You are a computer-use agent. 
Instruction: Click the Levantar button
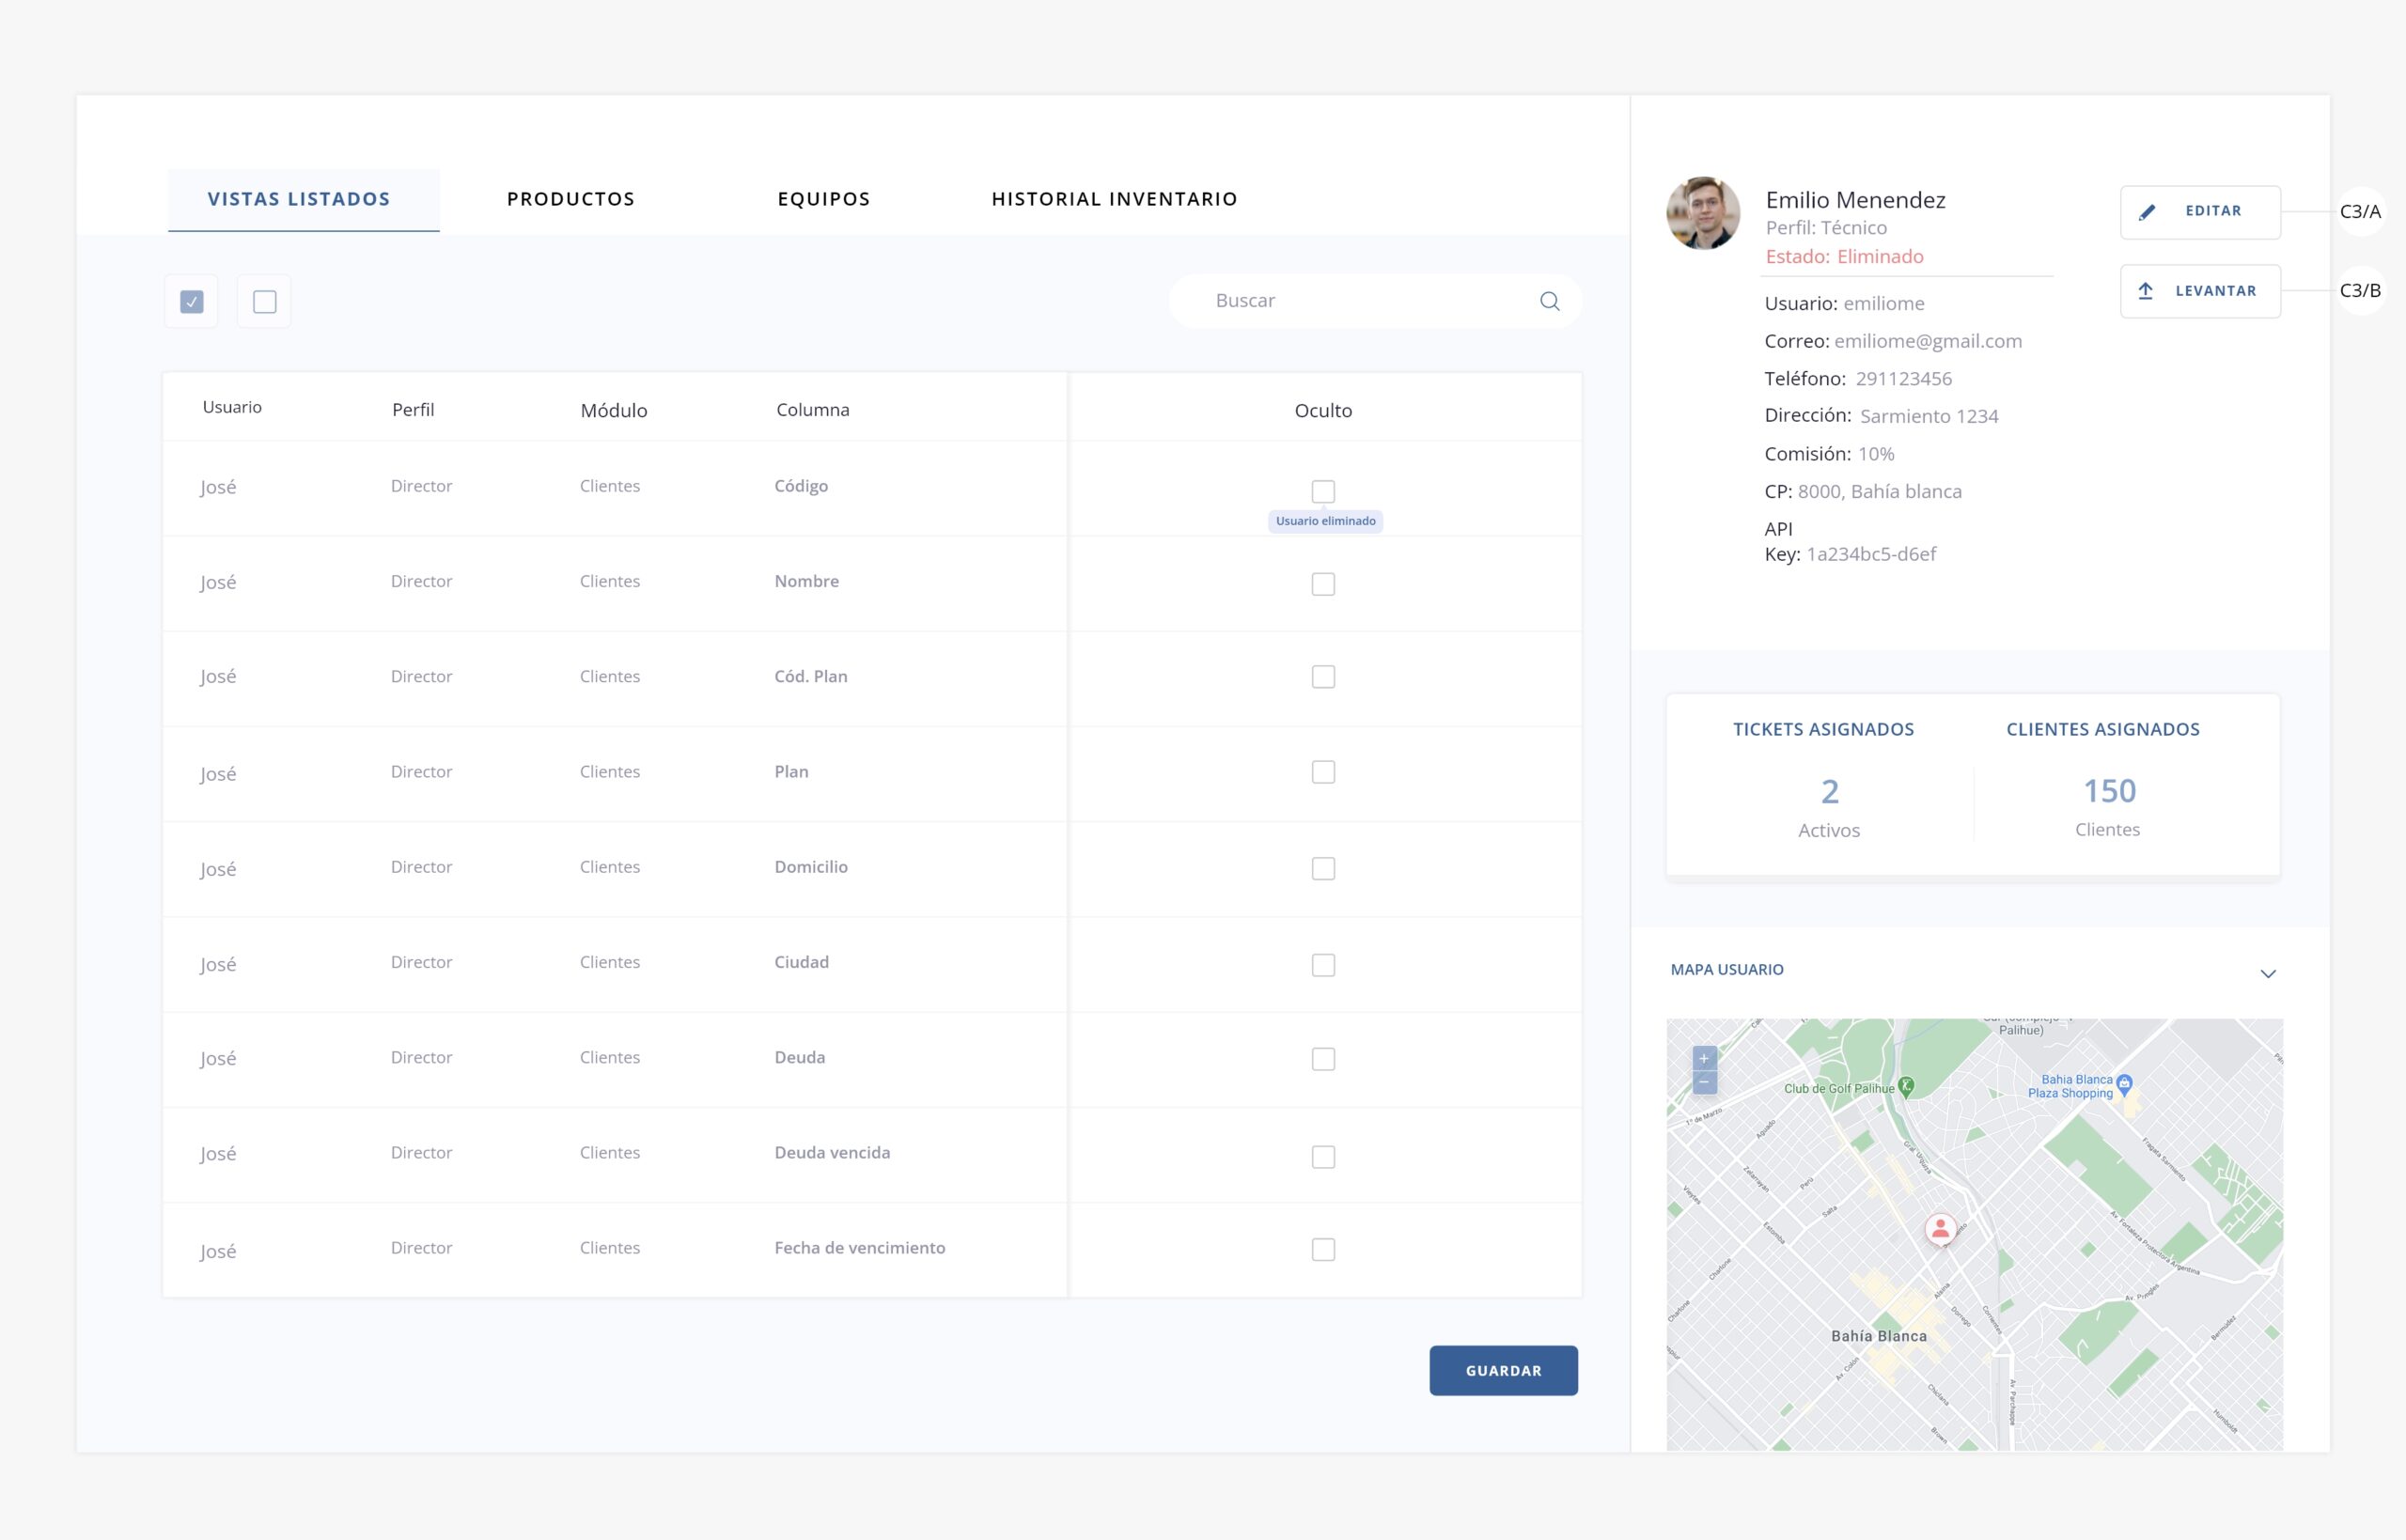(x=2199, y=291)
